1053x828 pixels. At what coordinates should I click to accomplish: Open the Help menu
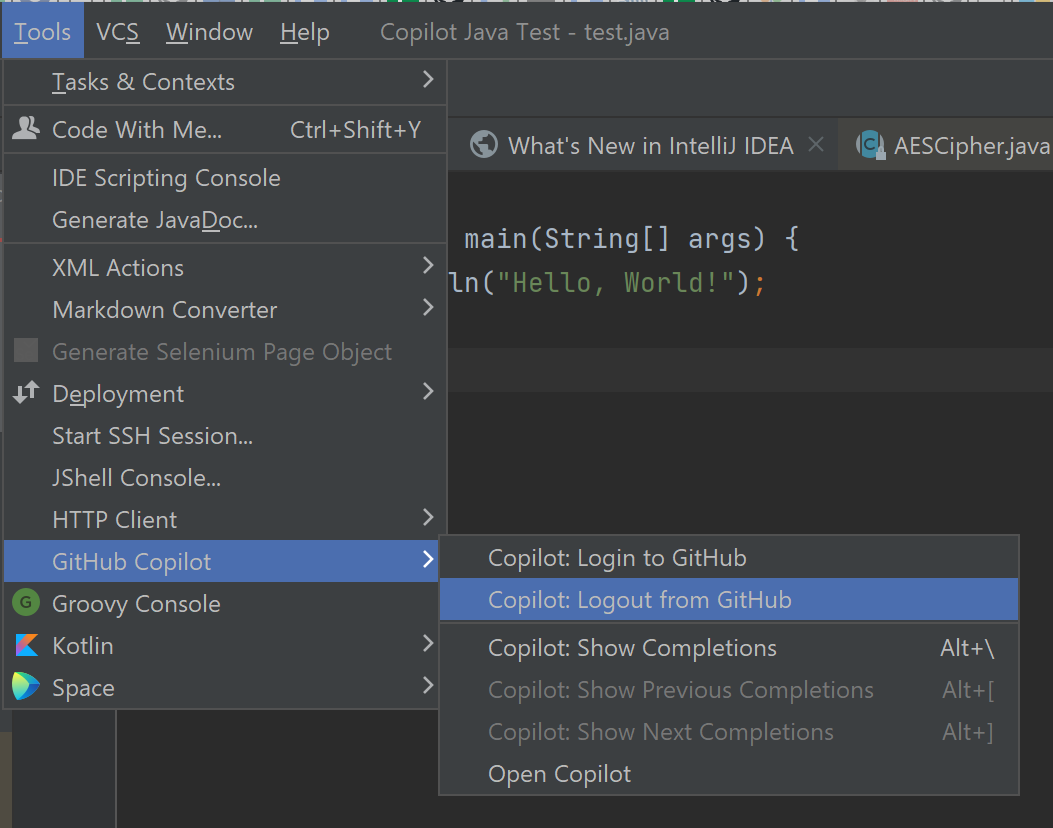pos(304,32)
